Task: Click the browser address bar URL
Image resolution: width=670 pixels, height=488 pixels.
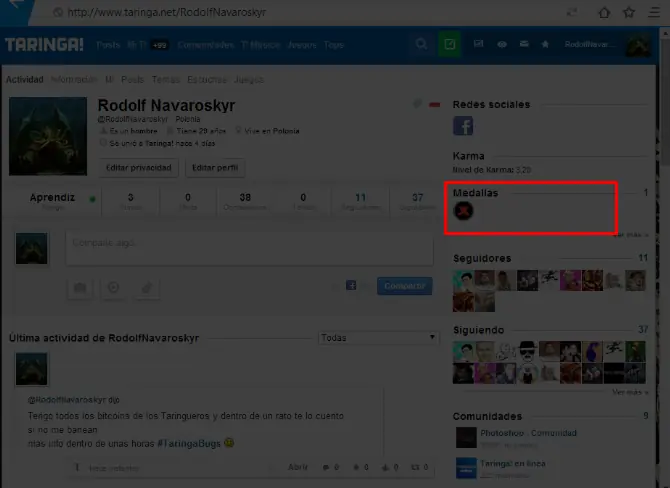Action: pyautogui.click(x=167, y=12)
